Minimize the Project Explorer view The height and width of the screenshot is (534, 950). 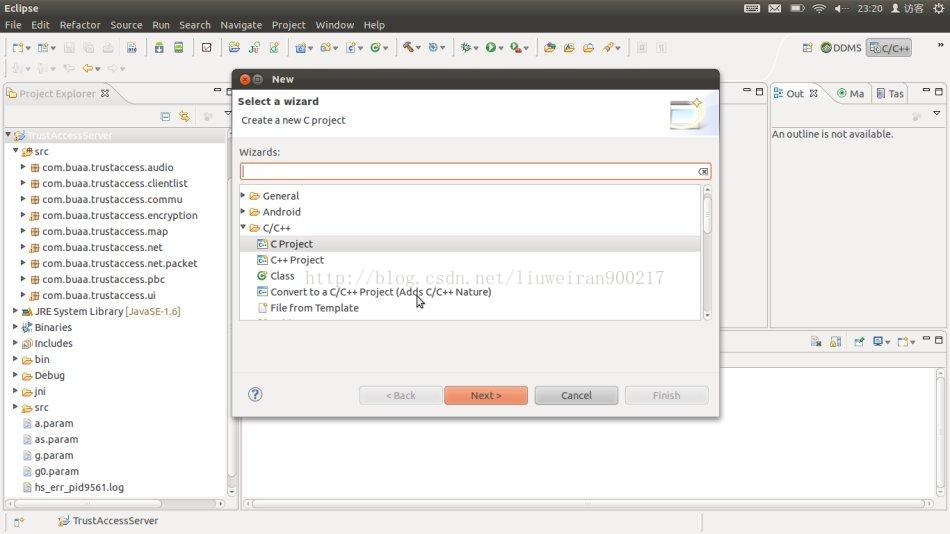[x=217, y=90]
